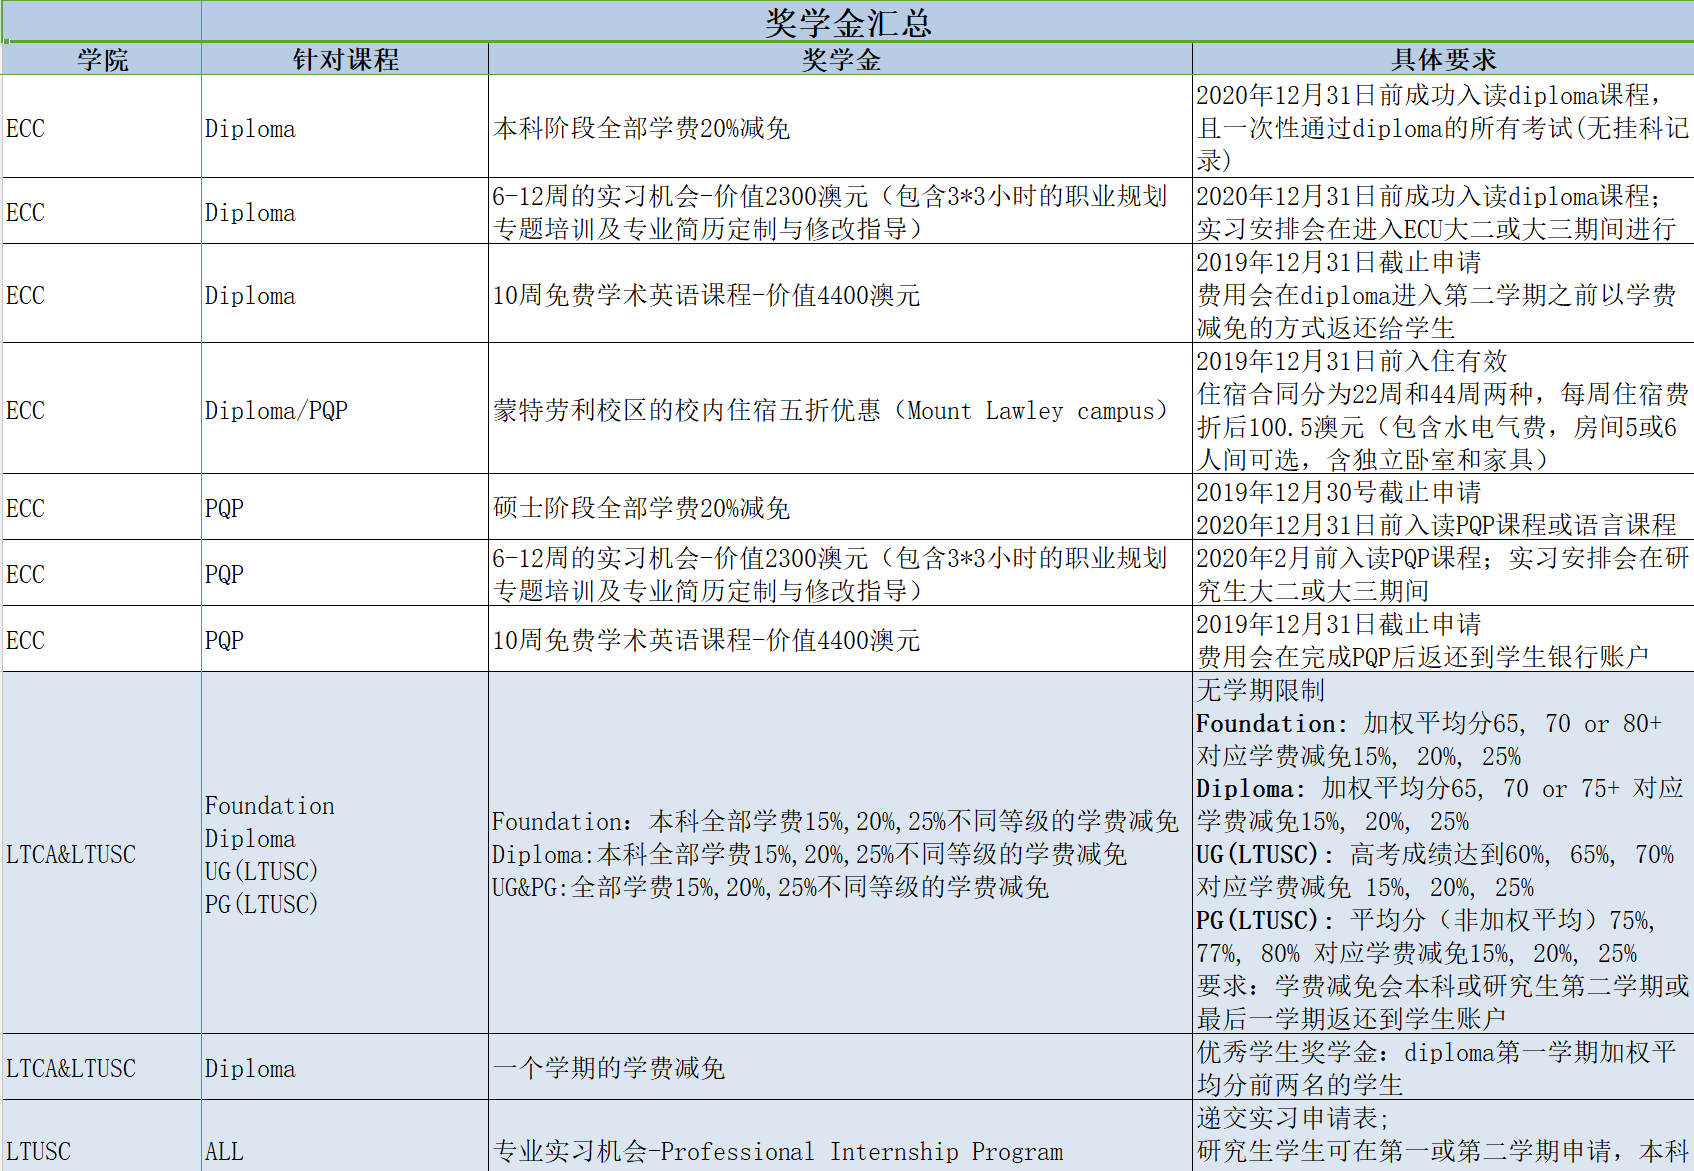Click the requirement cell about 优秀学生奖学金
Screen dimensions: 1694x1171
pyautogui.click(x=1443, y=1068)
